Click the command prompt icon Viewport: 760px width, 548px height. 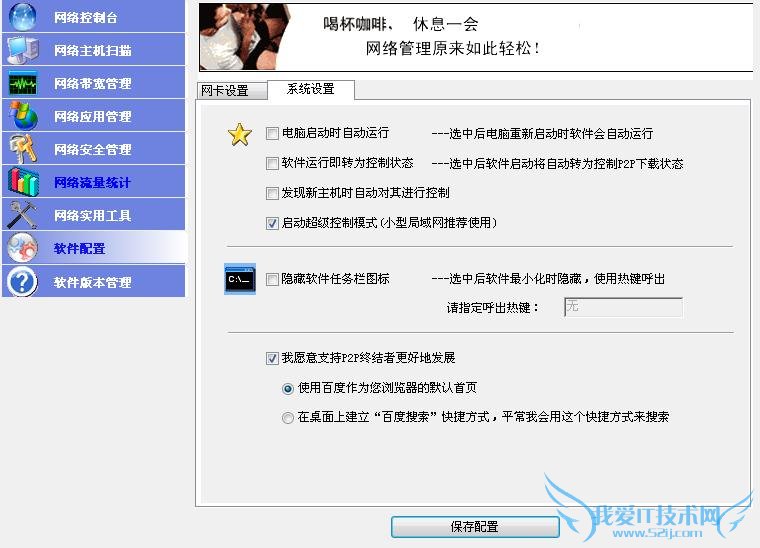point(240,279)
